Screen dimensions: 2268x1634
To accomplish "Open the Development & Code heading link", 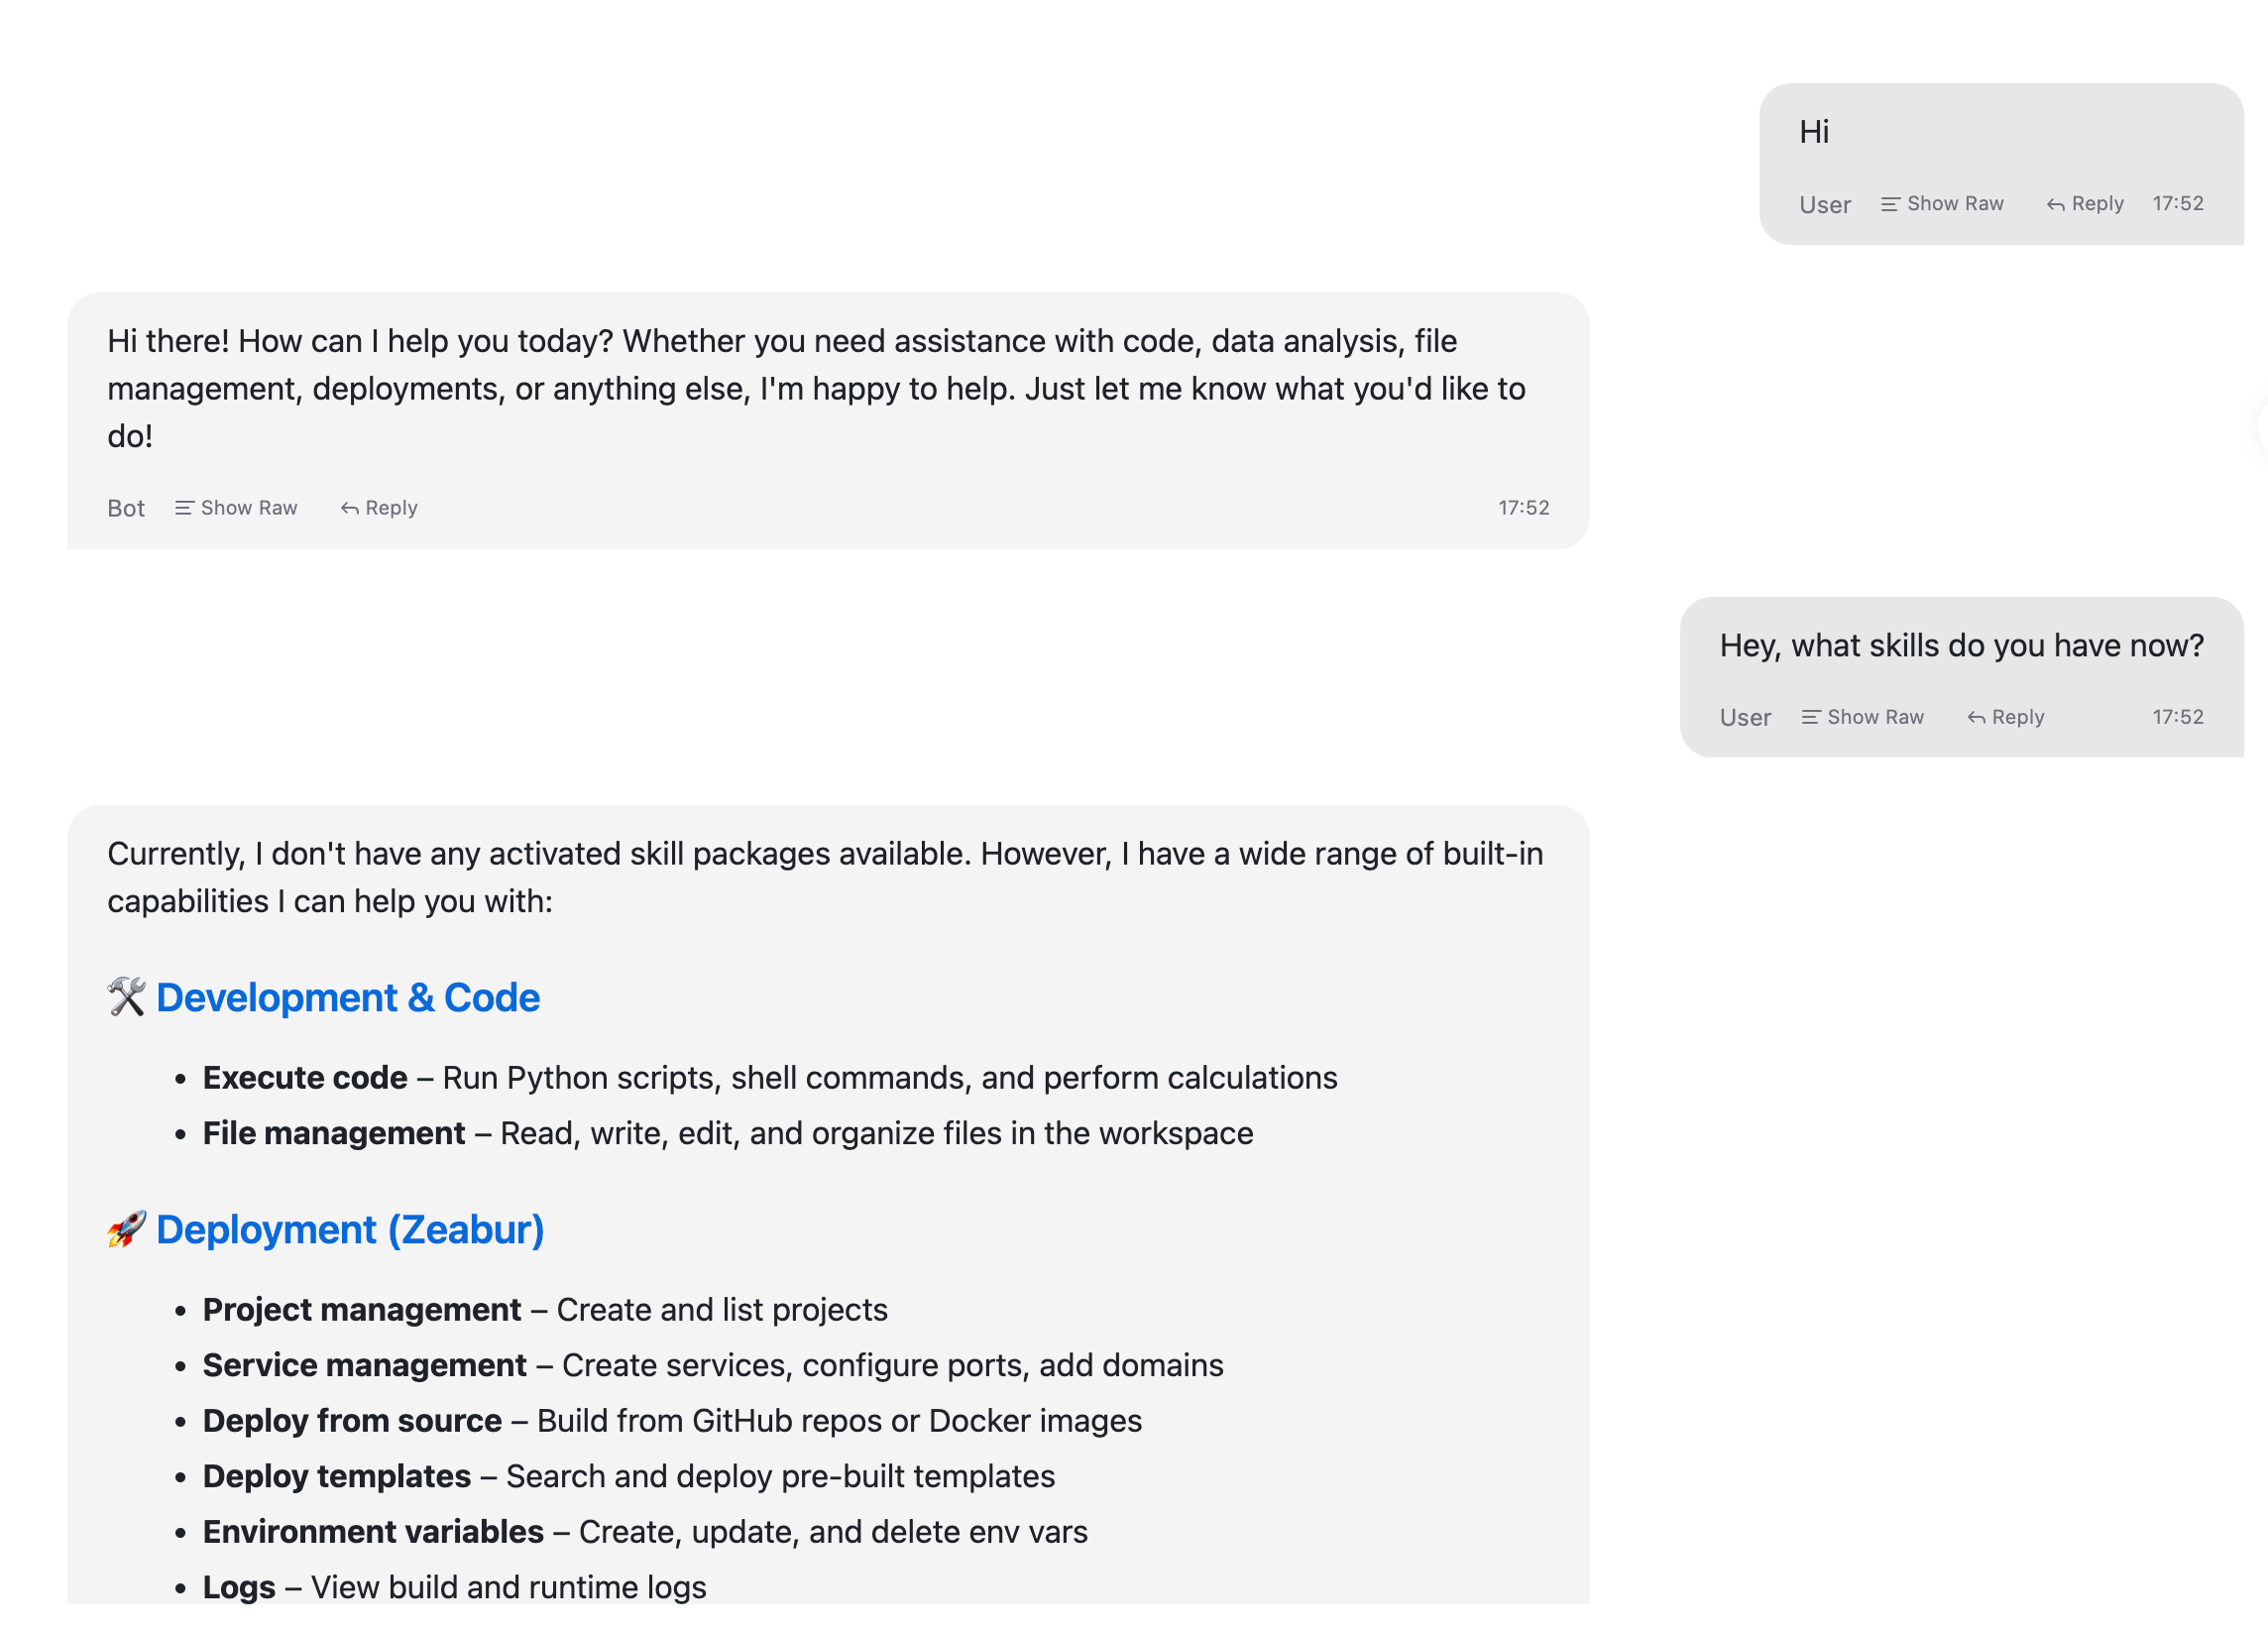I will pos(348,998).
